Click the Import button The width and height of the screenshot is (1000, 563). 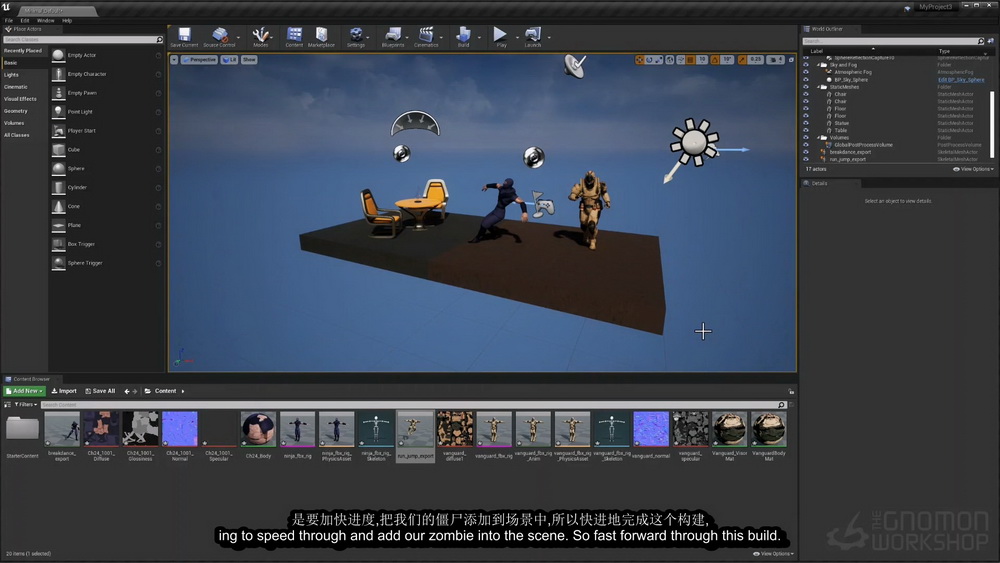coord(64,391)
